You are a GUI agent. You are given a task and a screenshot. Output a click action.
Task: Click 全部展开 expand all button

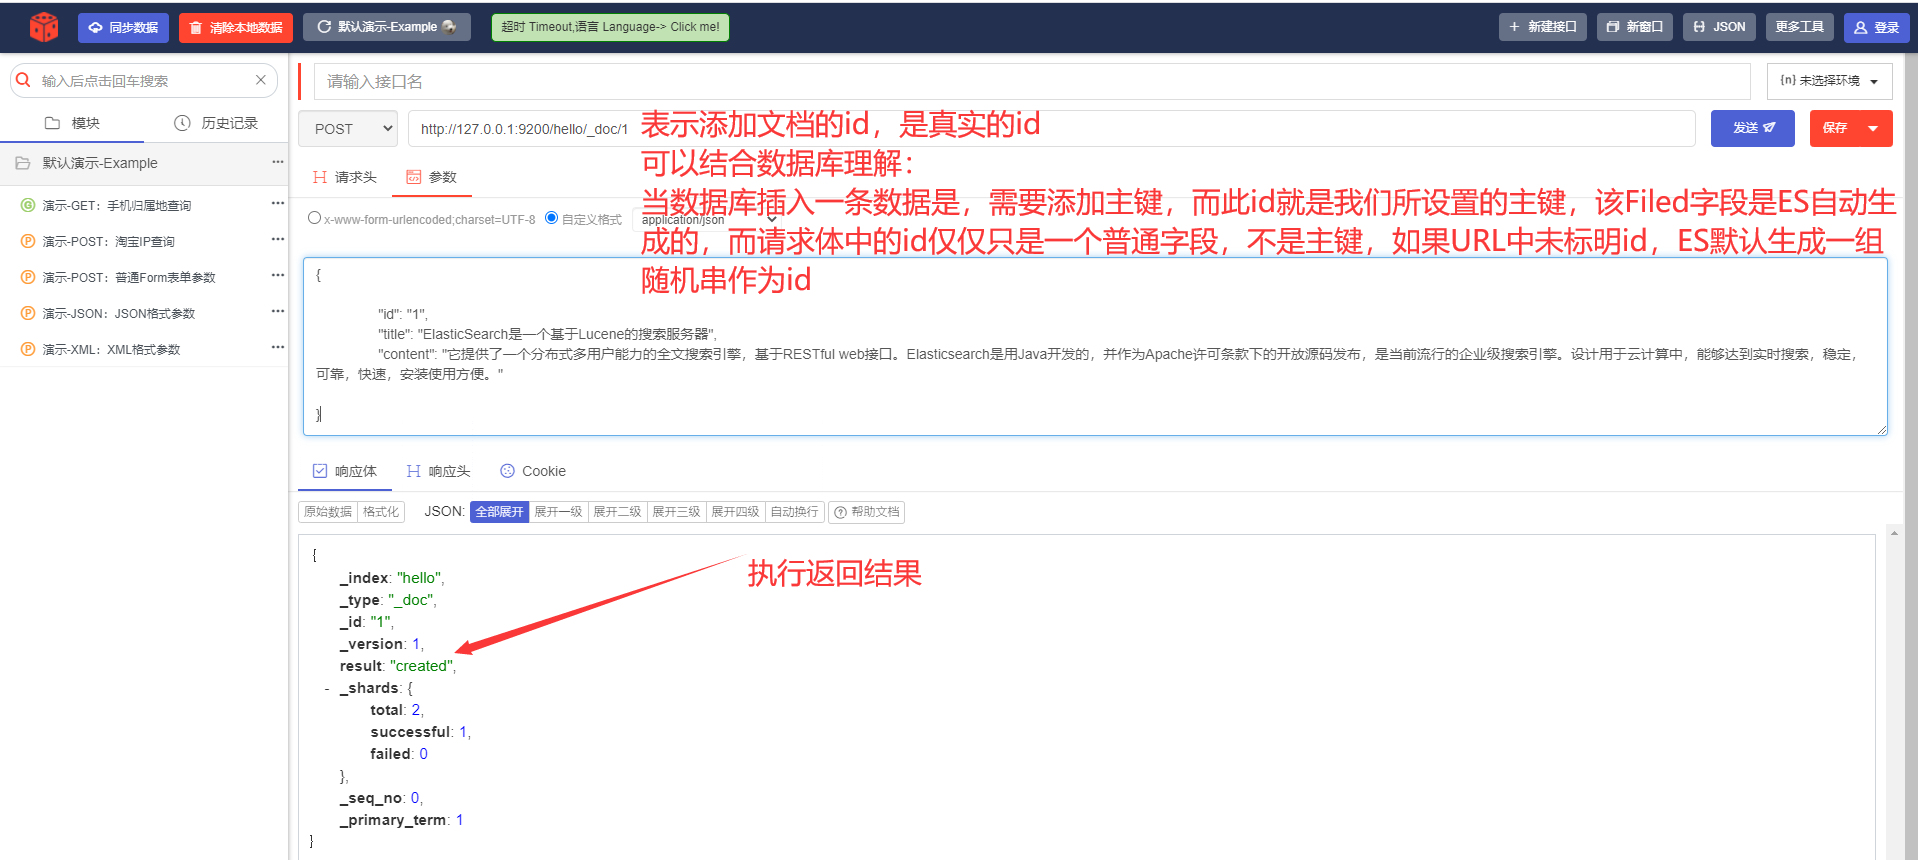click(x=499, y=512)
